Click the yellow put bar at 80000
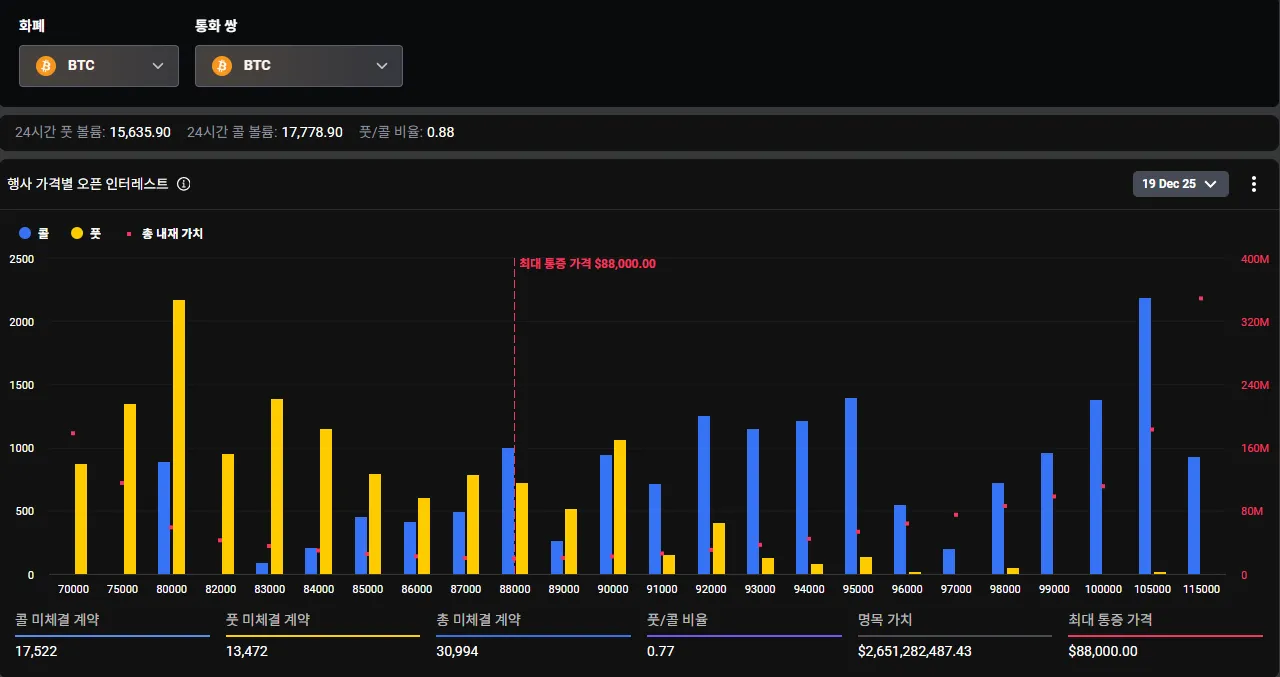1280x677 pixels. click(179, 437)
